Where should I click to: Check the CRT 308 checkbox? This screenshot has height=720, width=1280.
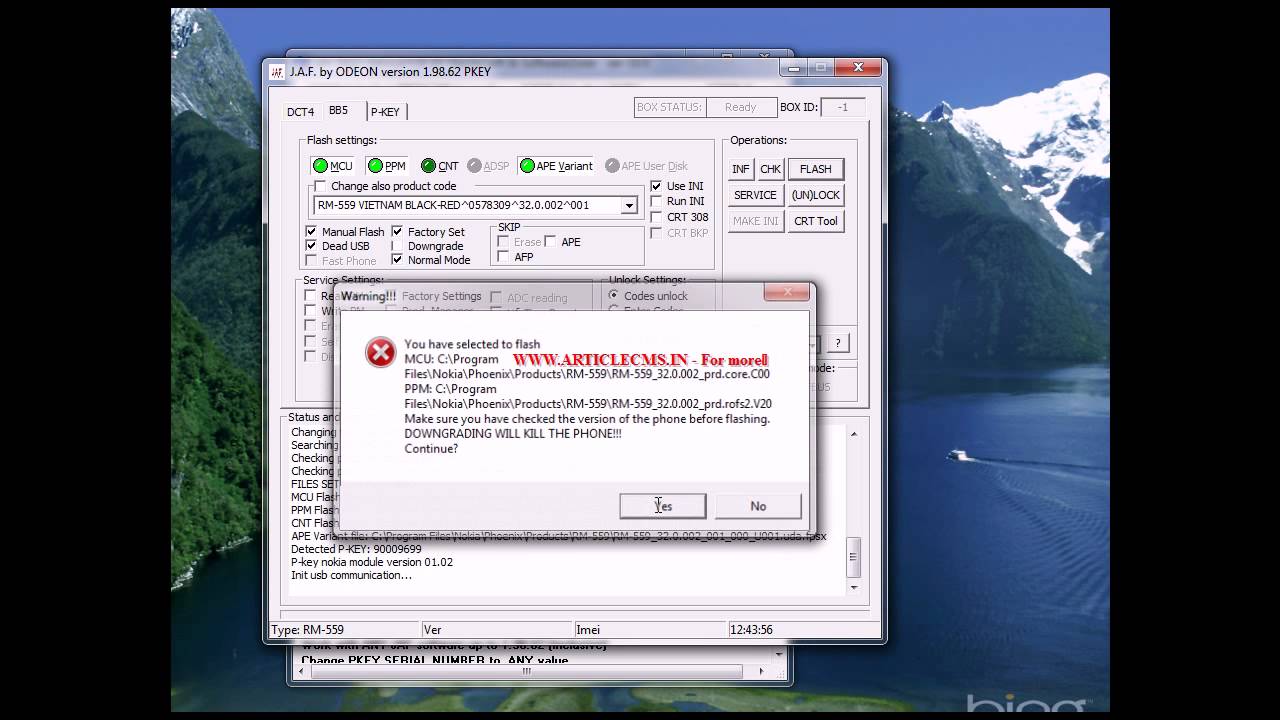[656, 217]
